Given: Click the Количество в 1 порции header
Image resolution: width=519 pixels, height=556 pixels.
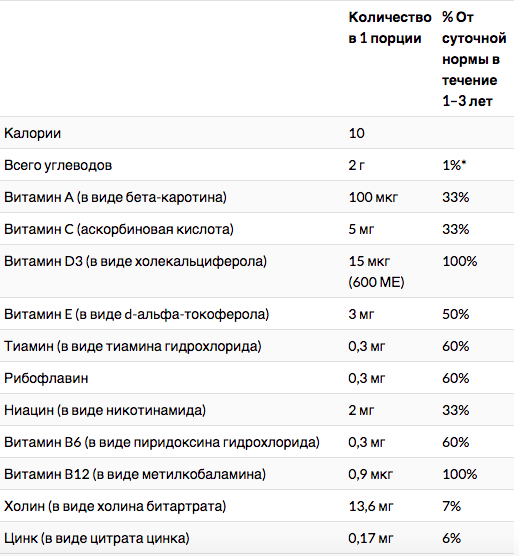Looking at the screenshot, I should click(390, 28).
